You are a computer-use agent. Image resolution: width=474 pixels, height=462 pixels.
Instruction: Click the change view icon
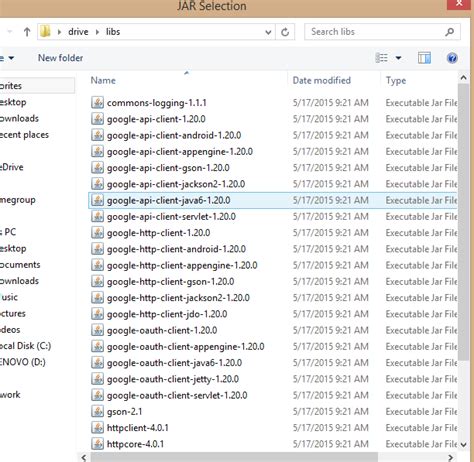382,58
